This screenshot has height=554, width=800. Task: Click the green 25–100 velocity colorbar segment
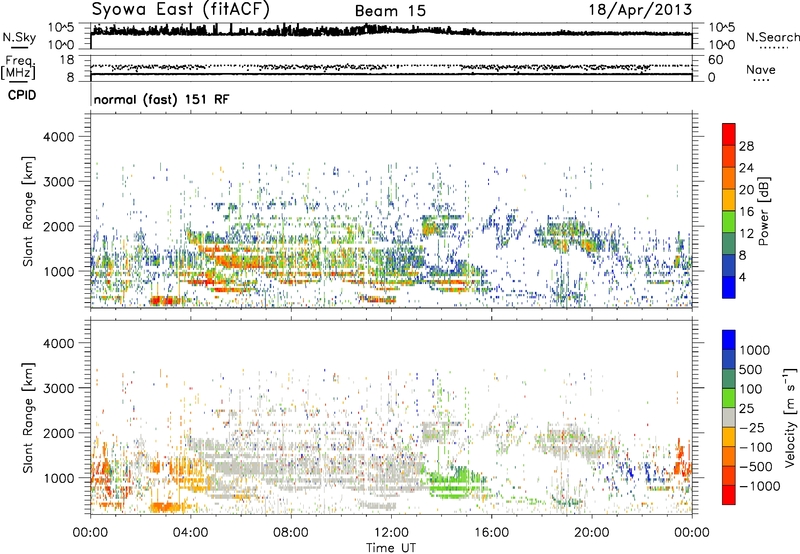pyautogui.click(x=729, y=398)
